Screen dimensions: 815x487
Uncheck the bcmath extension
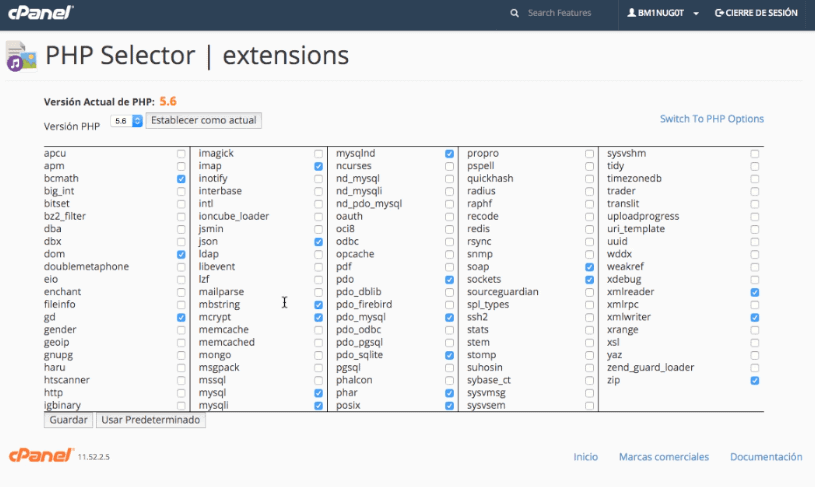[x=181, y=179]
